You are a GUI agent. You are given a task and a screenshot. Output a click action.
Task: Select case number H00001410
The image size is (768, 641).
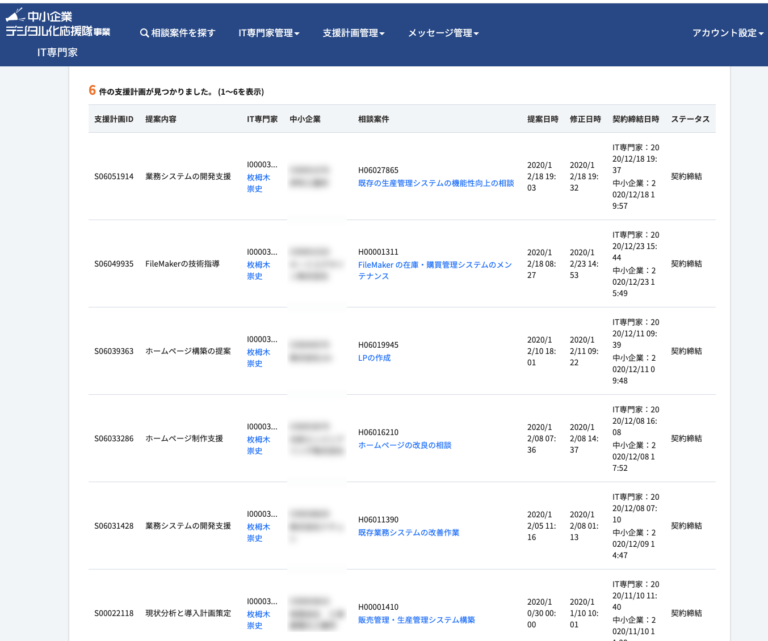point(378,607)
